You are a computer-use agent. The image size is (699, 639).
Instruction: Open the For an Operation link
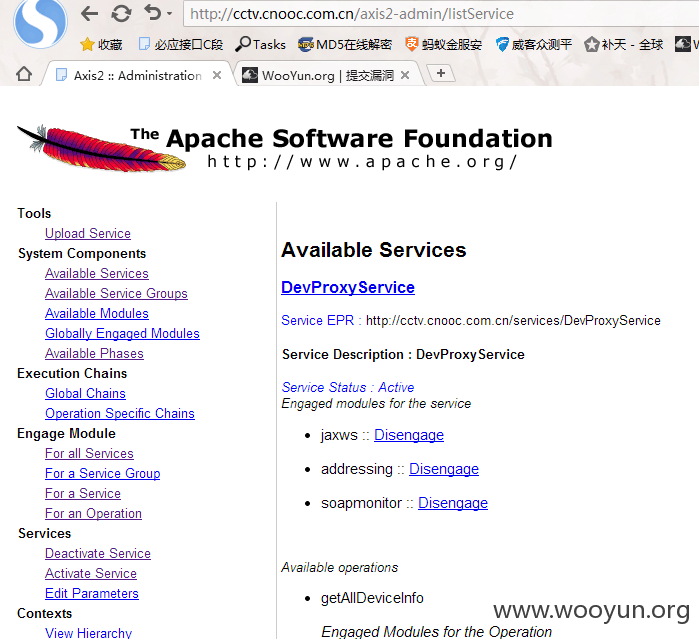pyautogui.click(x=93, y=514)
